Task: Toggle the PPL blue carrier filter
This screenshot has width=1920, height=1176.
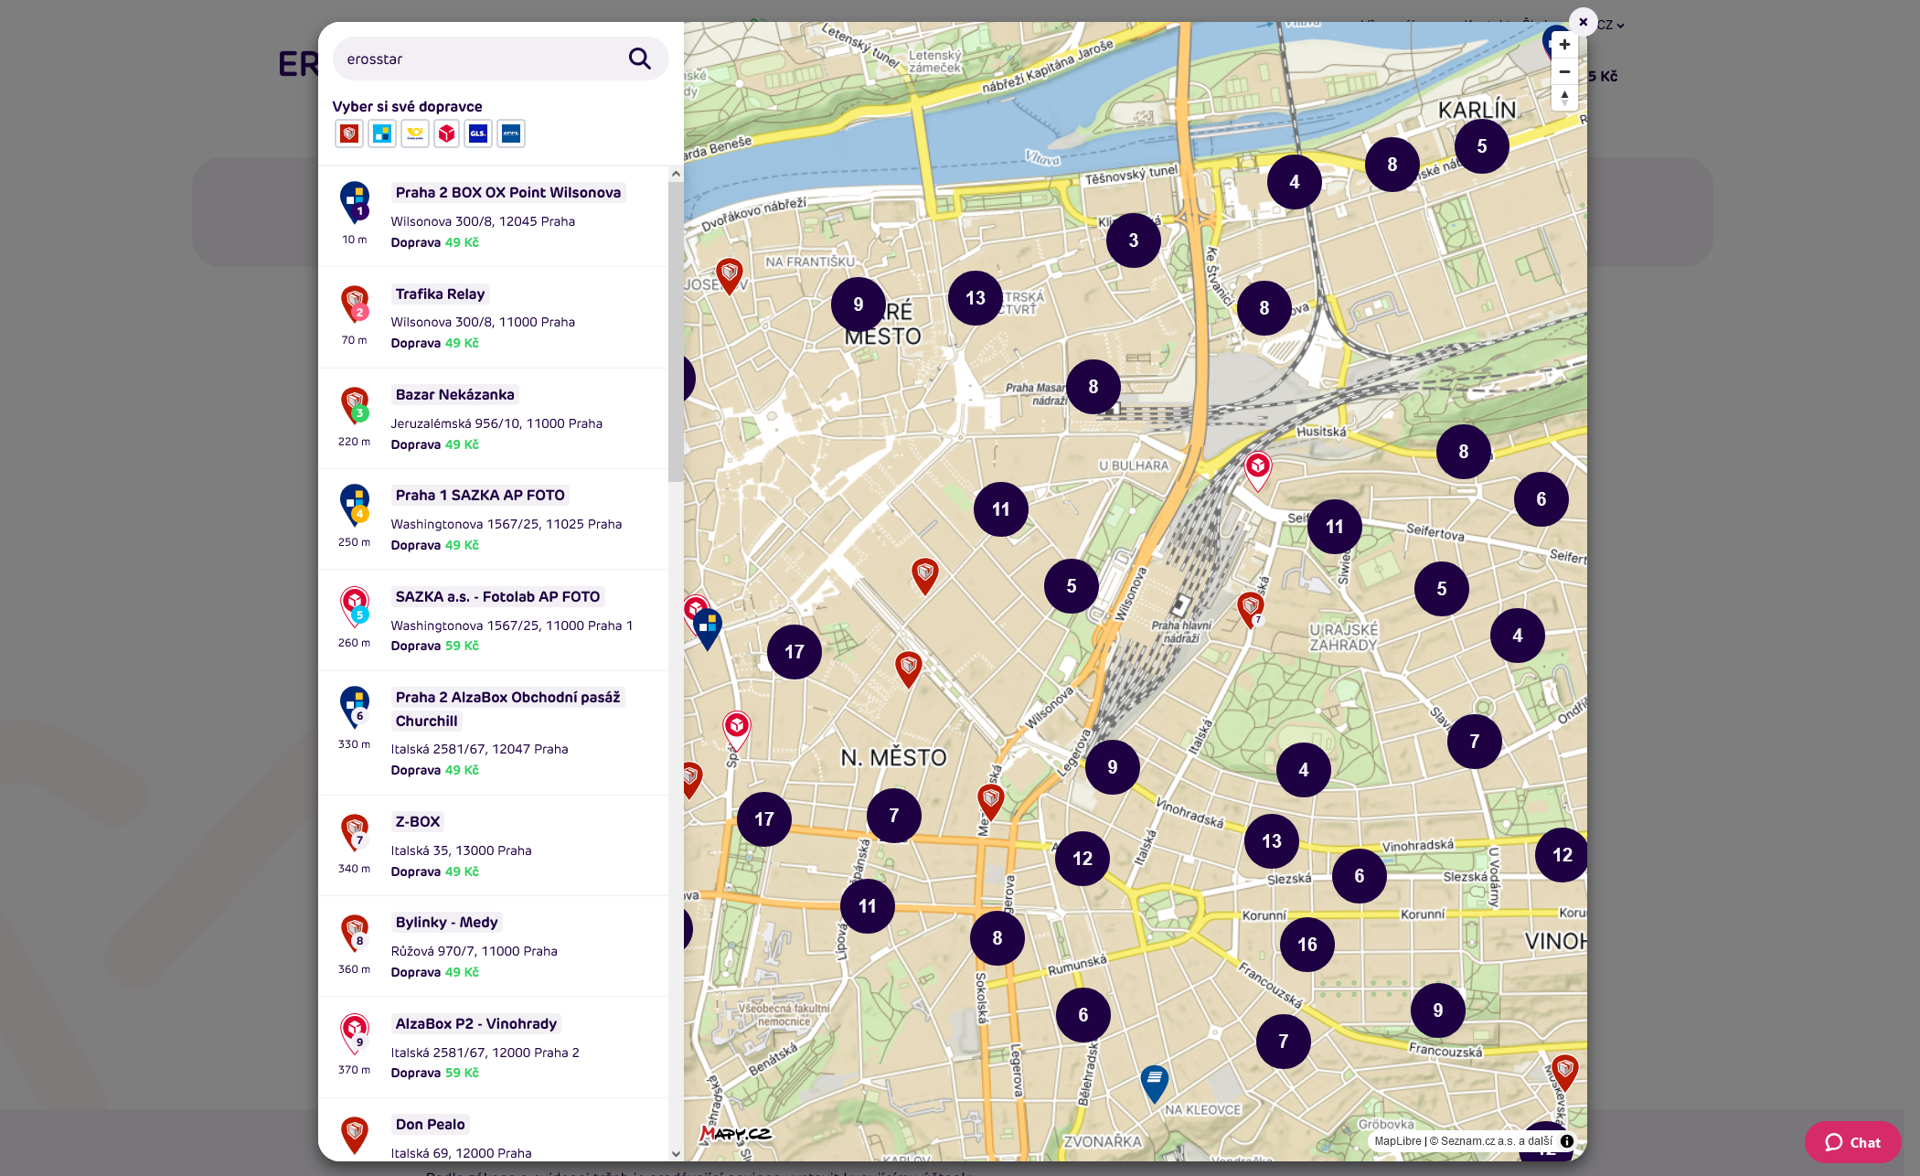Action: (511, 133)
